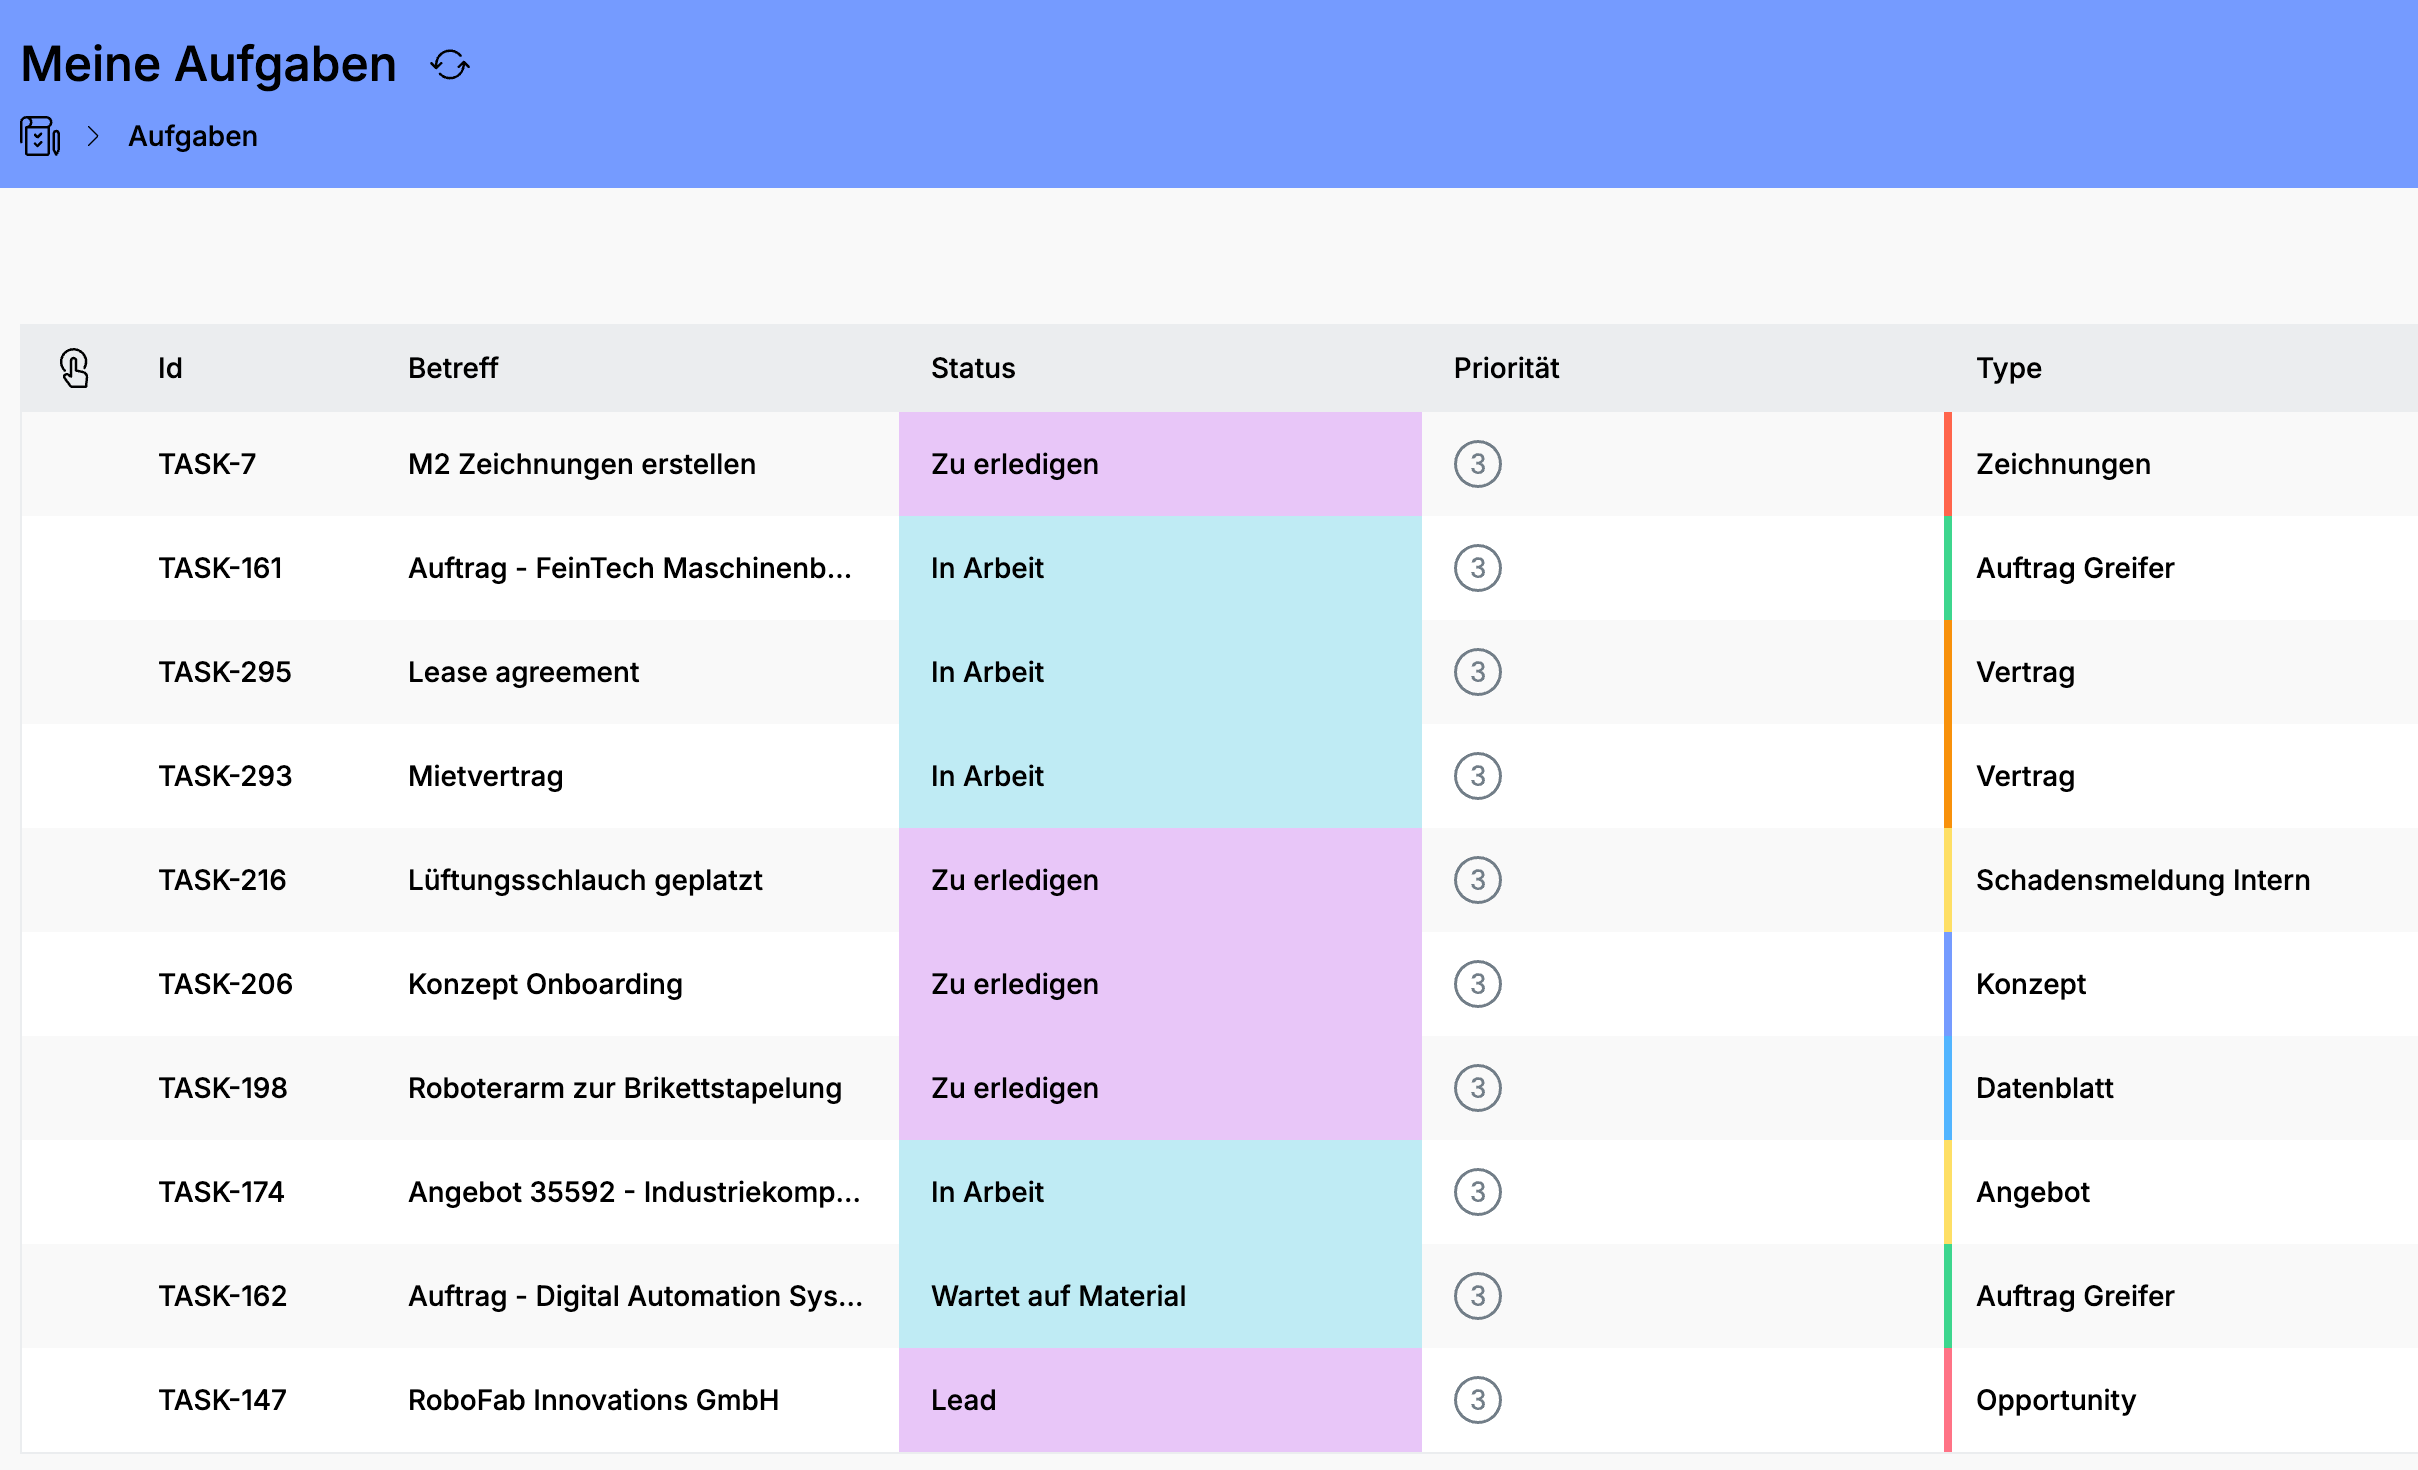Sort by the Priorität column header
The image size is (2418, 1470).
point(1506,368)
